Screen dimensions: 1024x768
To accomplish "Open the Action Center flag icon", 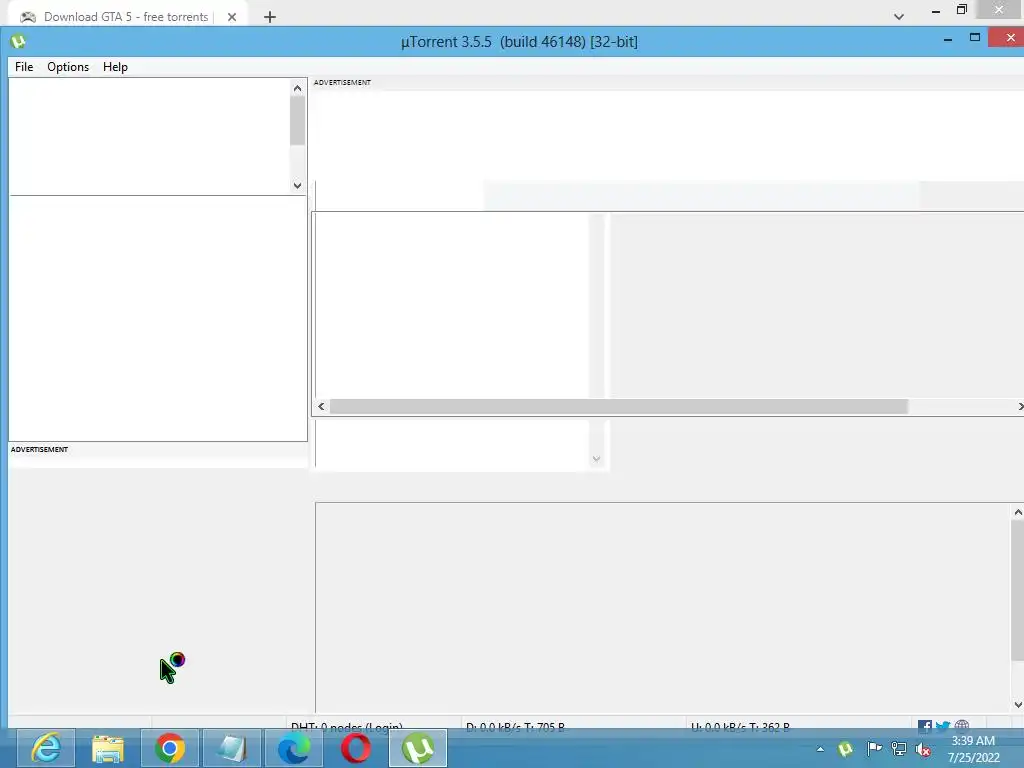I will click(874, 749).
